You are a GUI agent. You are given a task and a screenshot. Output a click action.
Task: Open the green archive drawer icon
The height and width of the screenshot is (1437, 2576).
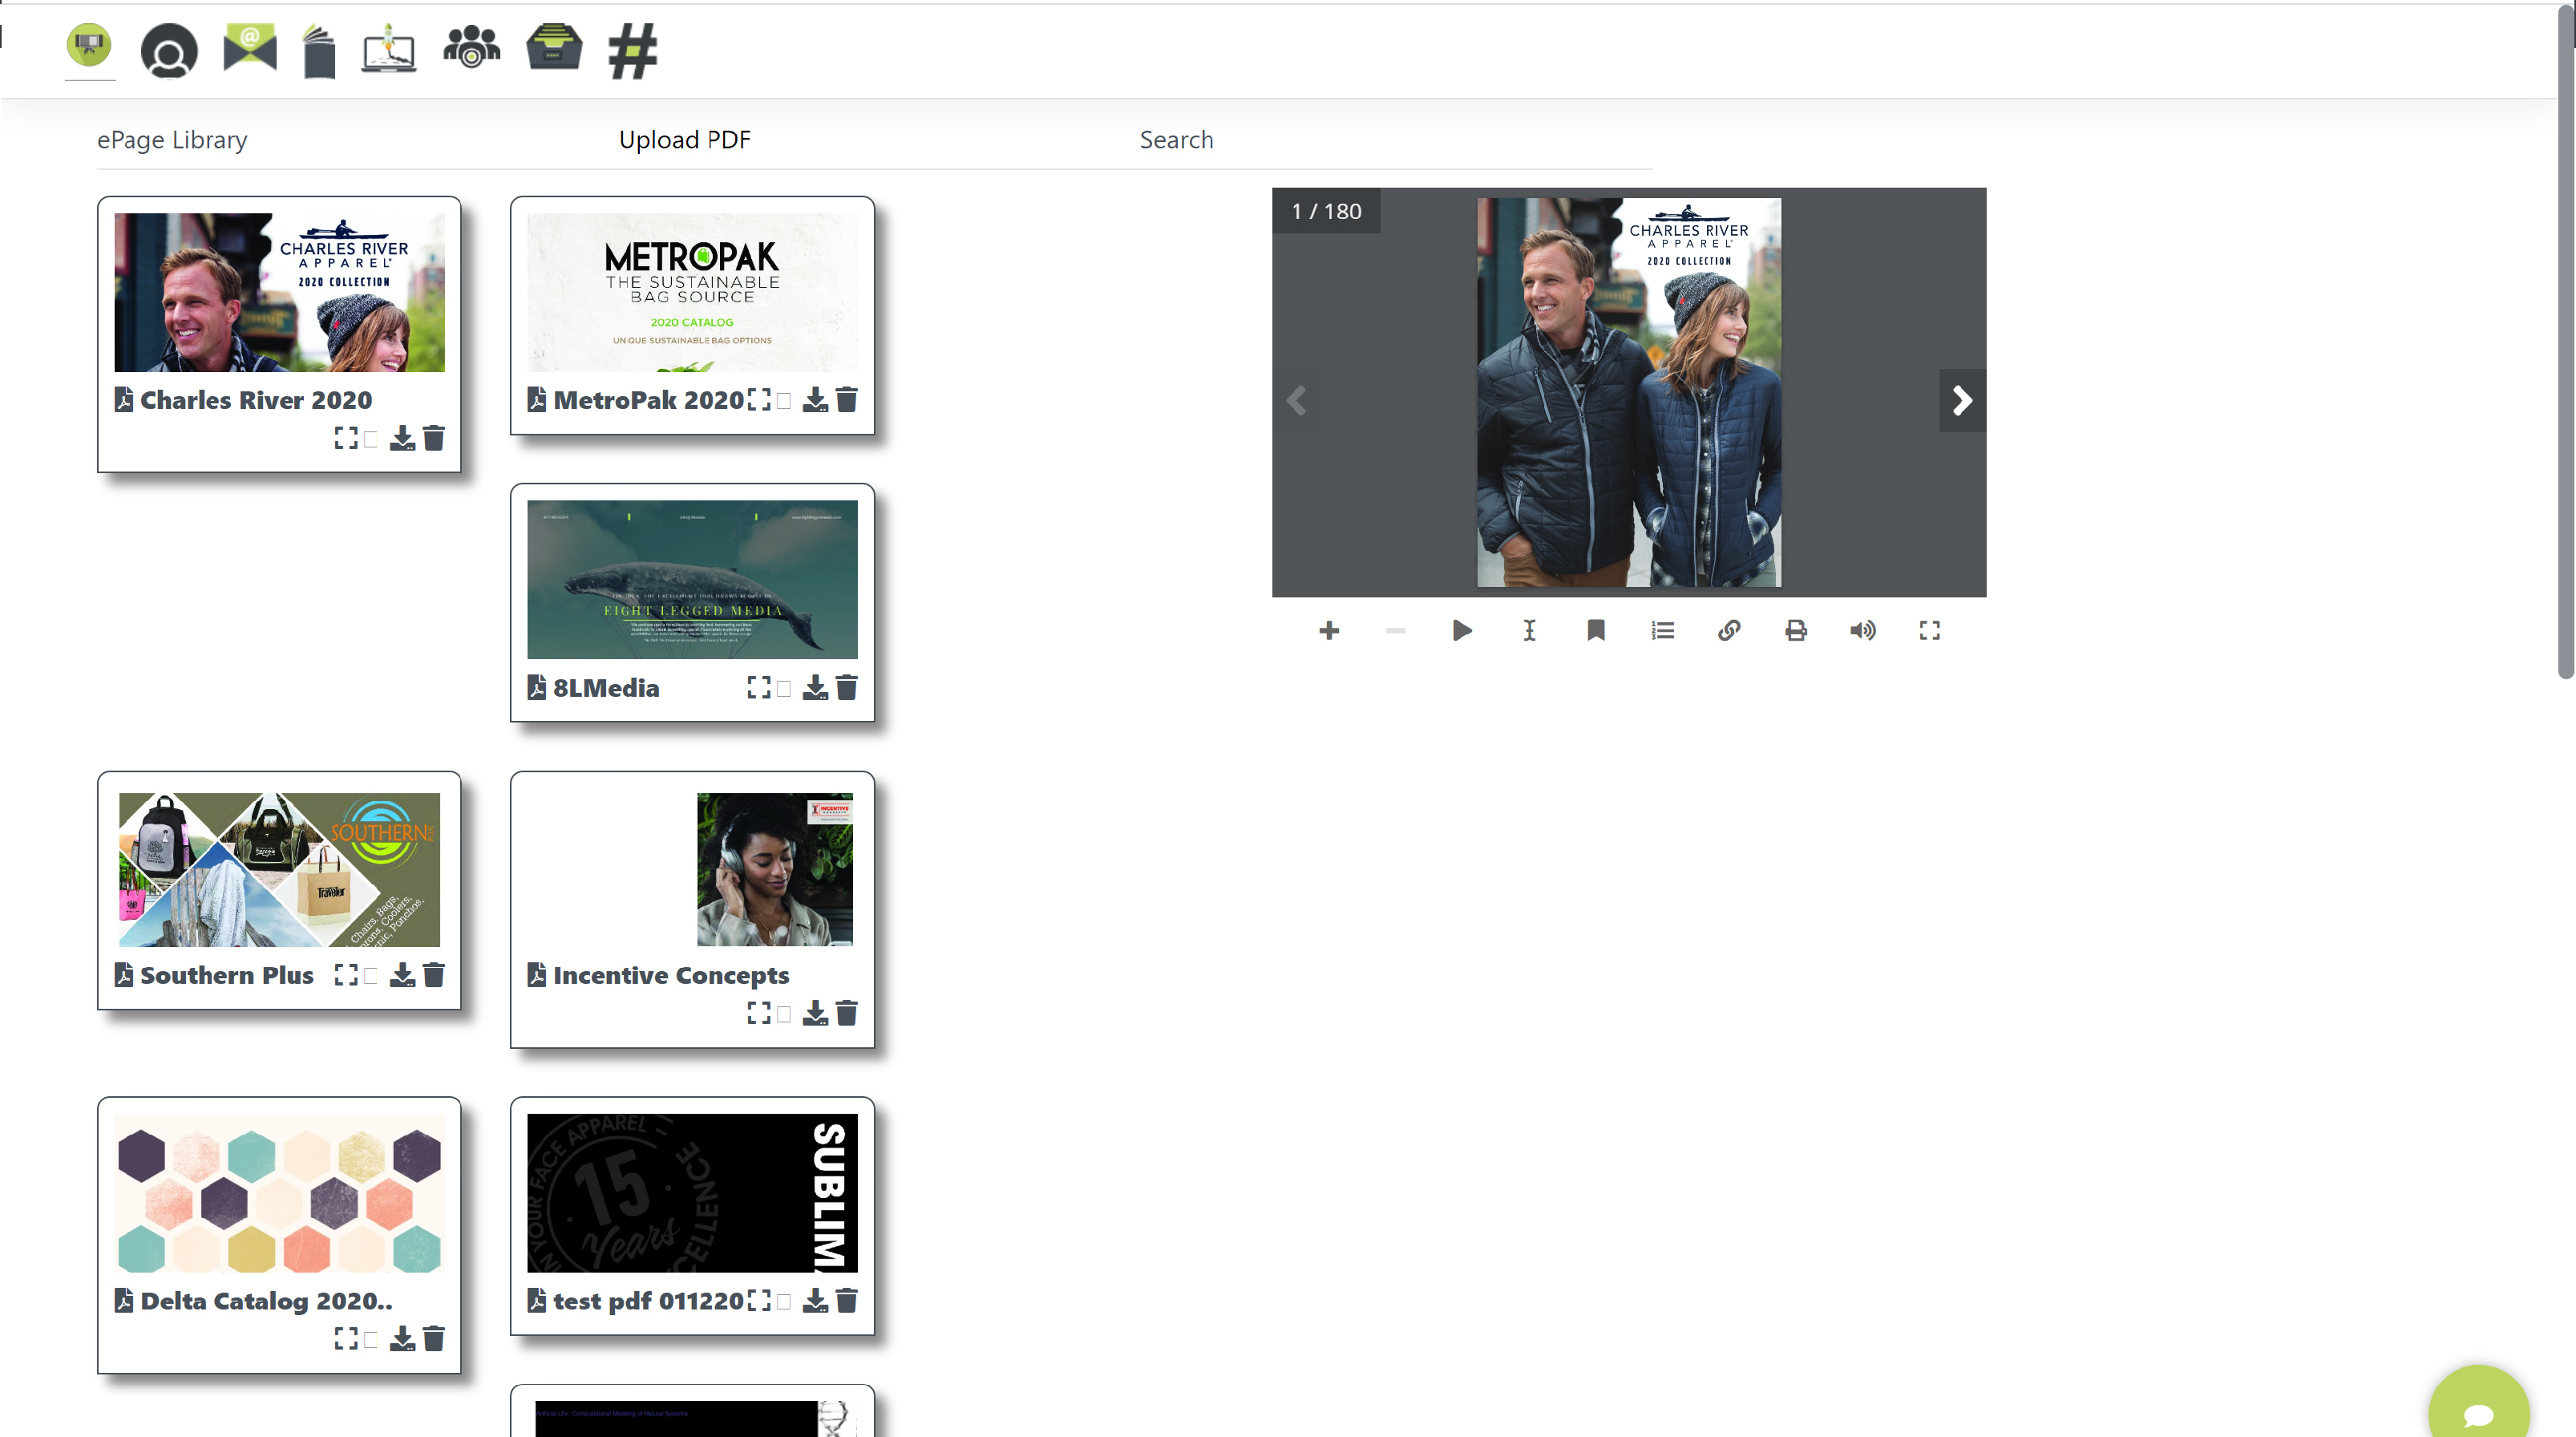pos(554,46)
